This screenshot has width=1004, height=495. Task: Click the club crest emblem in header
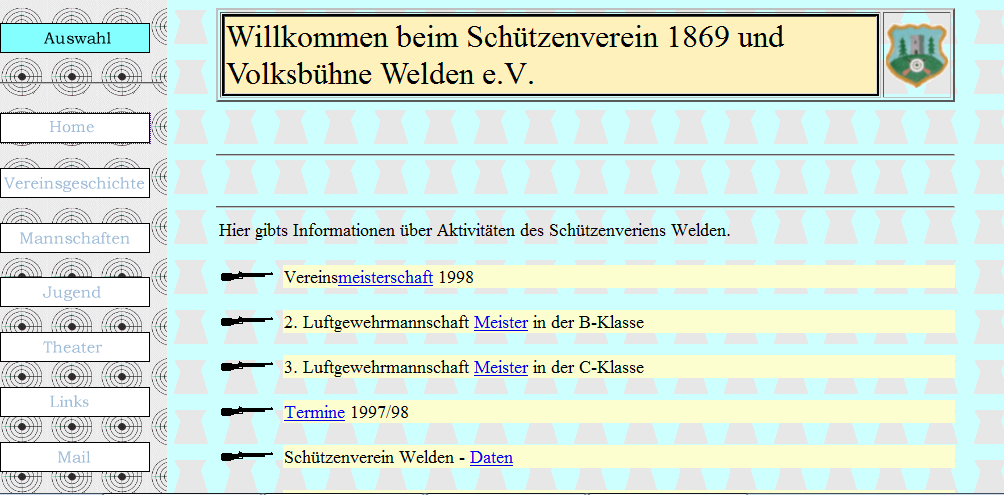click(917, 55)
